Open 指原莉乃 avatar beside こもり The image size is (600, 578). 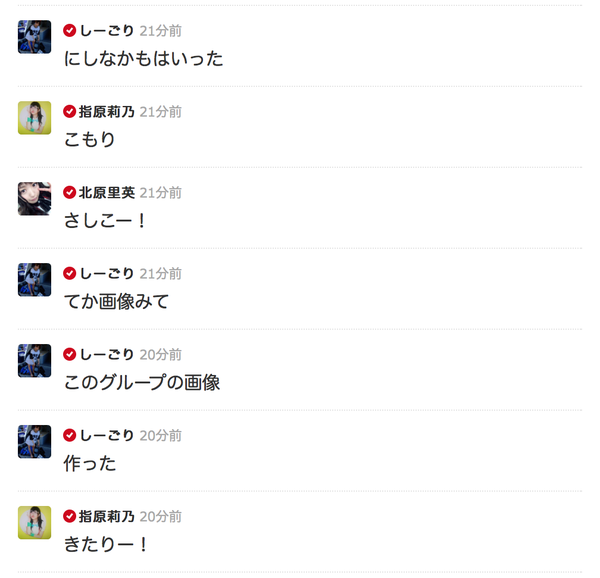point(34,118)
